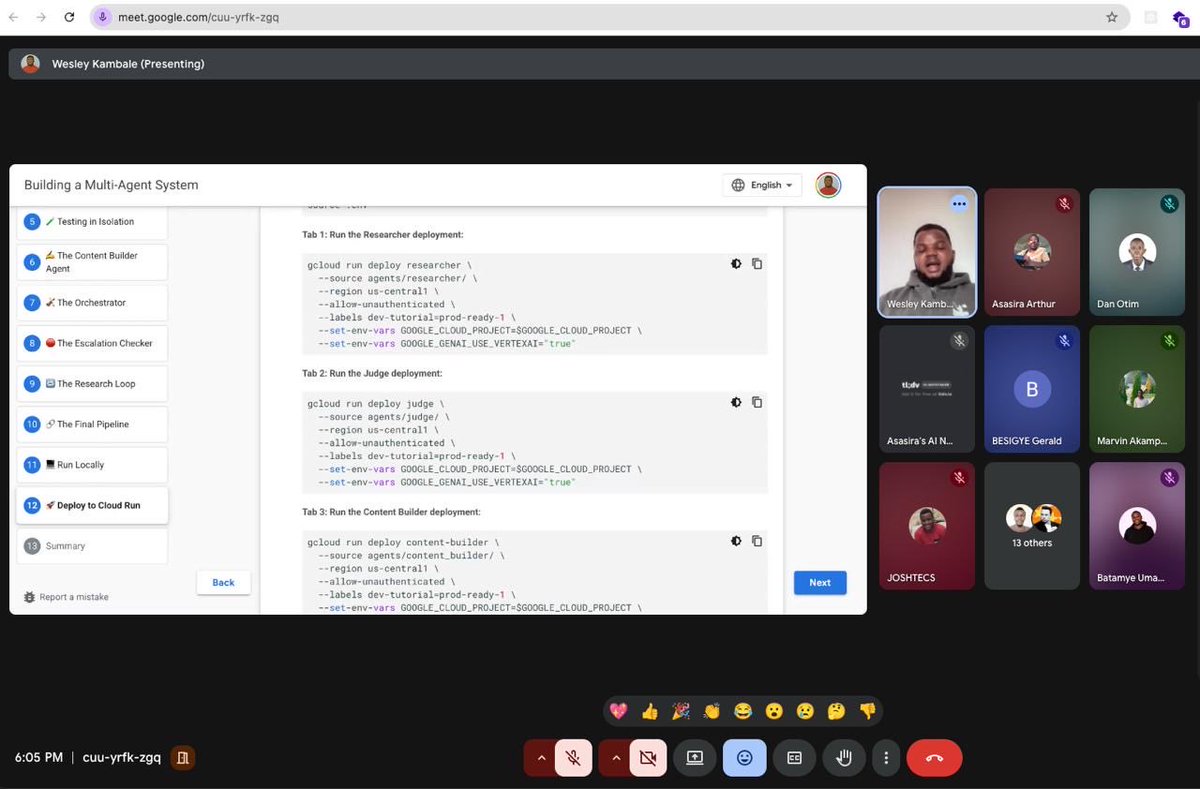
Task: Click the Next button
Action: [x=820, y=582]
